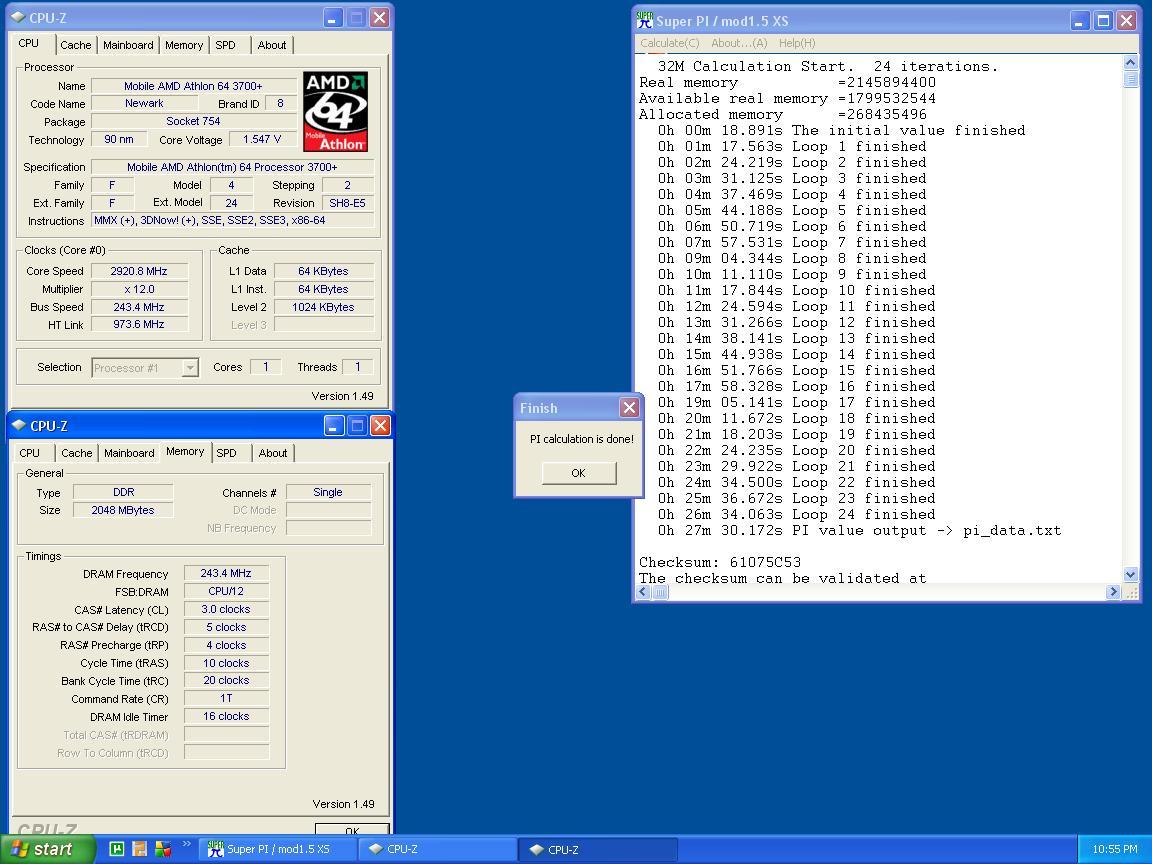1152x864 pixels.
Task: Click the Level 2 cache value 1024 KBytes
Action: coord(323,307)
